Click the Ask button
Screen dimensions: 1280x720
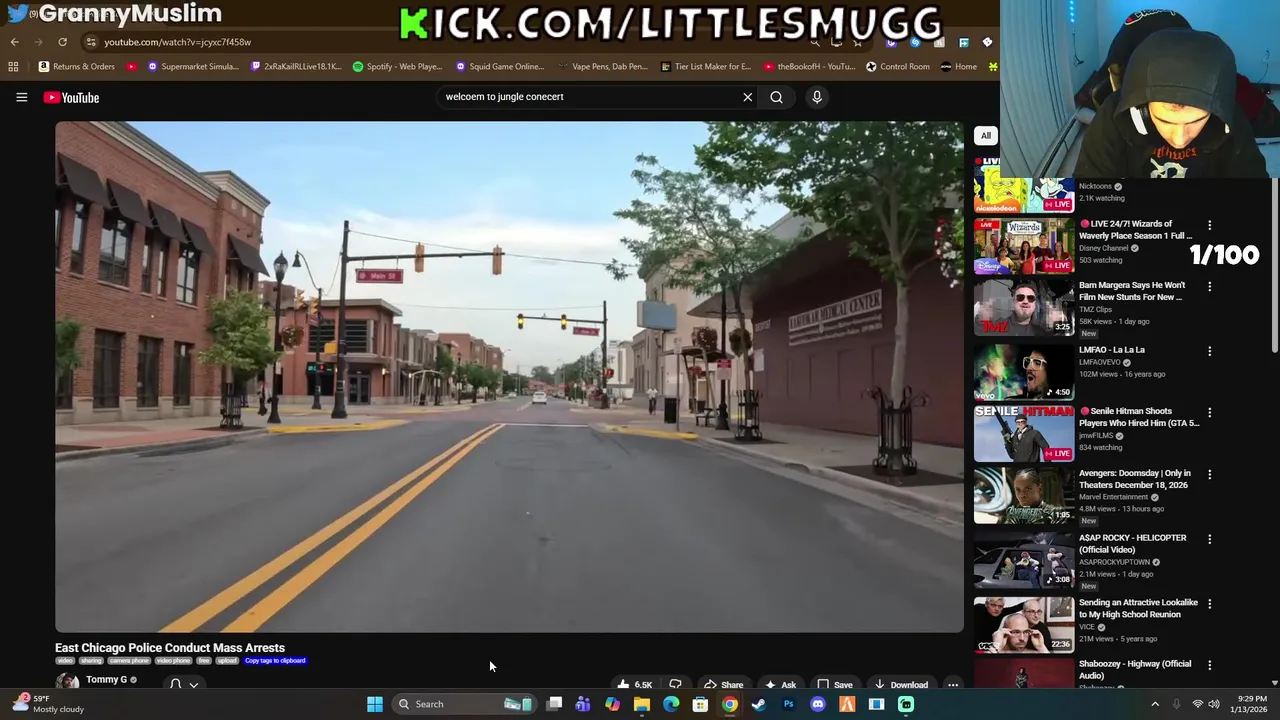tap(780, 685)
